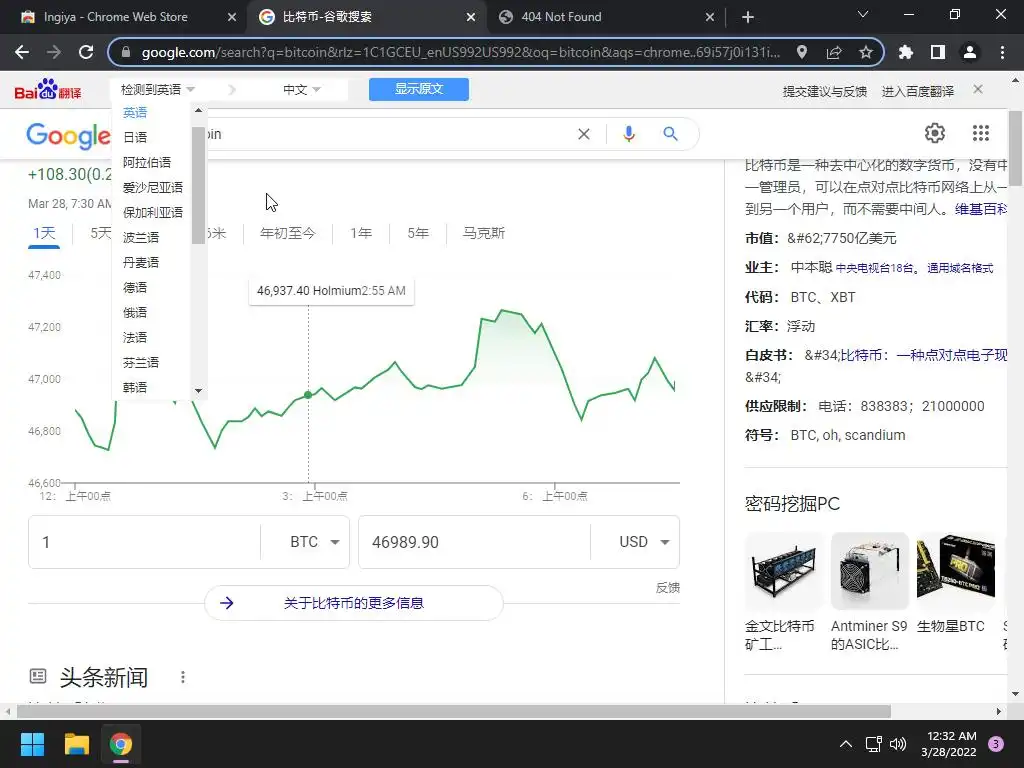Choose 俄语 from the language list
This screenshot has width=1024, height=768.
135,312
